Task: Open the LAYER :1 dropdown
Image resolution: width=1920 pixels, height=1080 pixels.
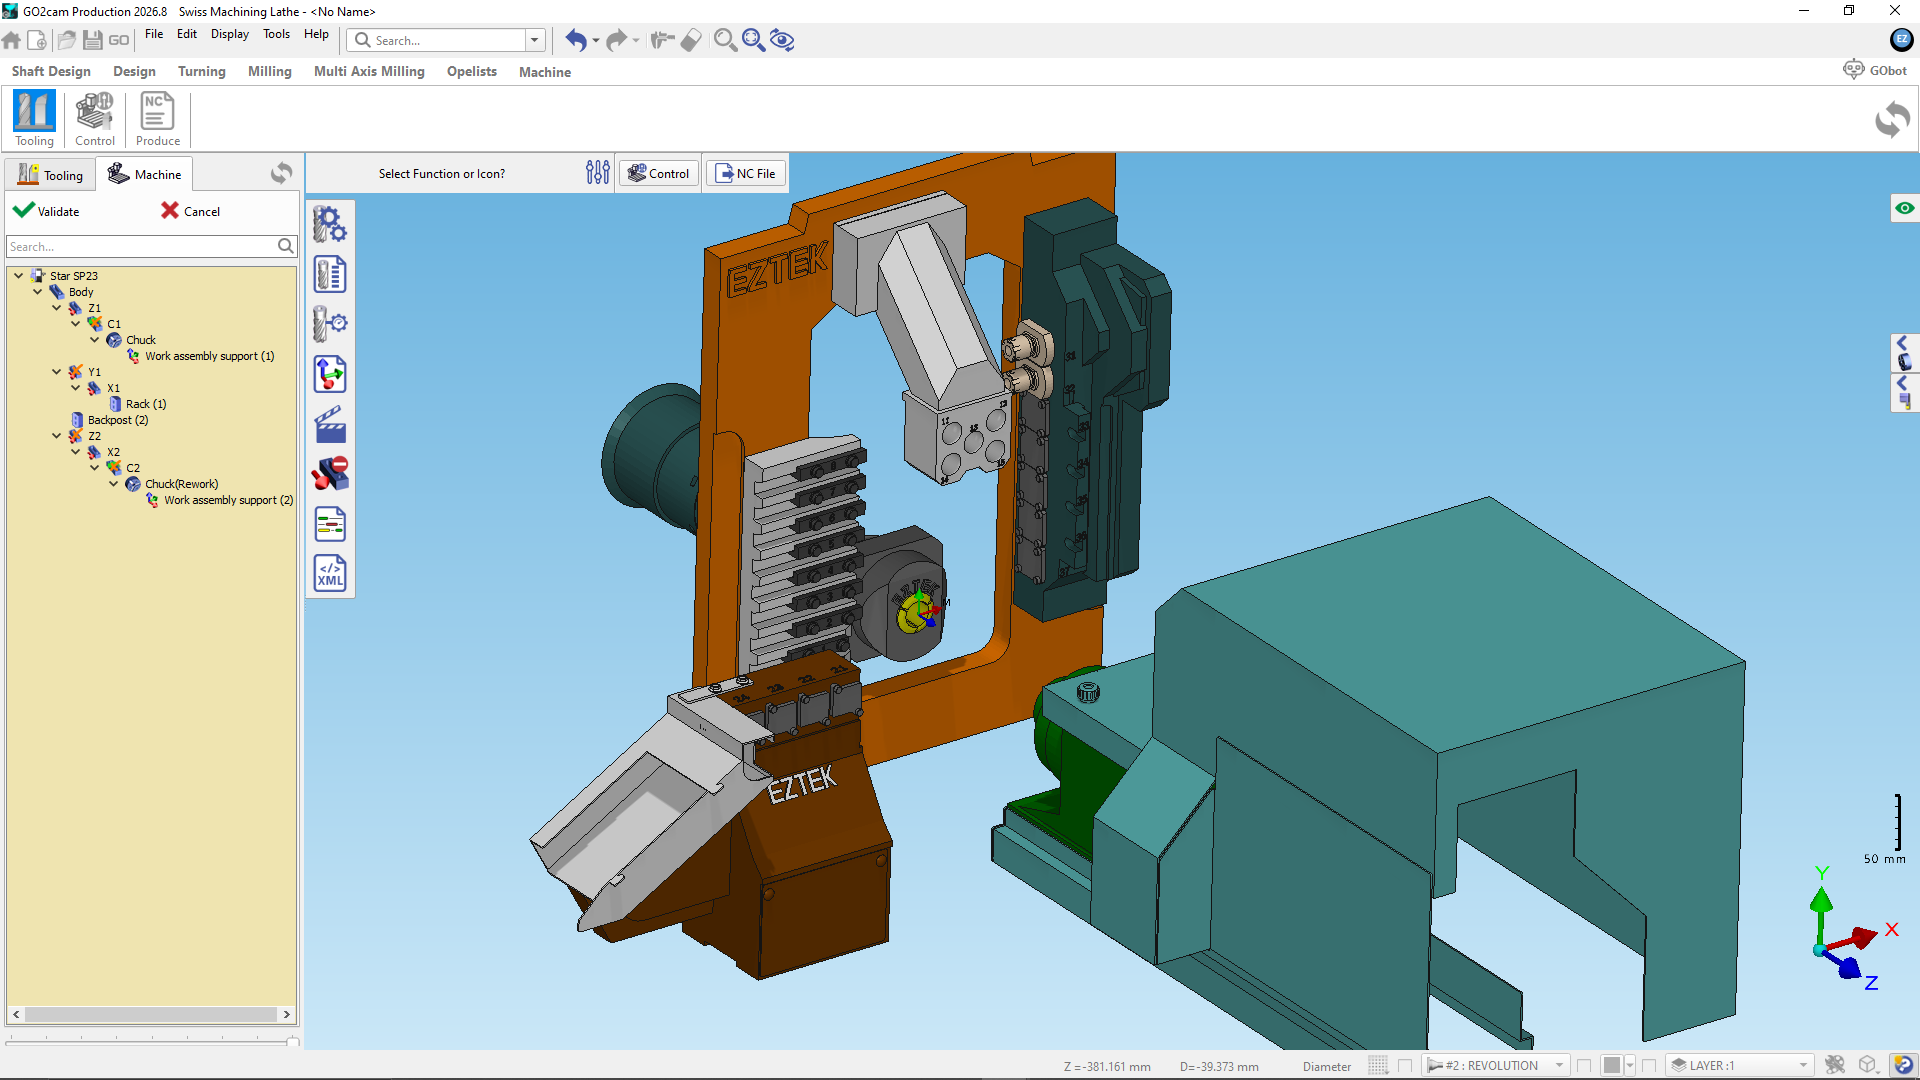Action: pos(1740,1065)
